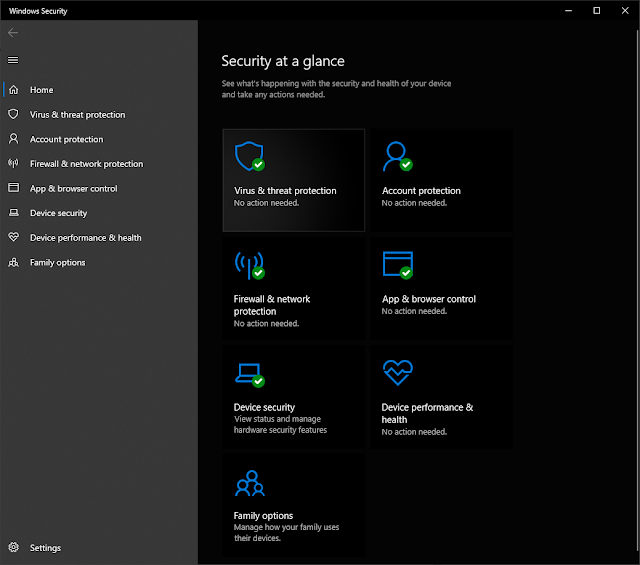The height and width of the screenshot is (565, 640).
Task: Click the large family group tile icon
Action: (250, 483)
